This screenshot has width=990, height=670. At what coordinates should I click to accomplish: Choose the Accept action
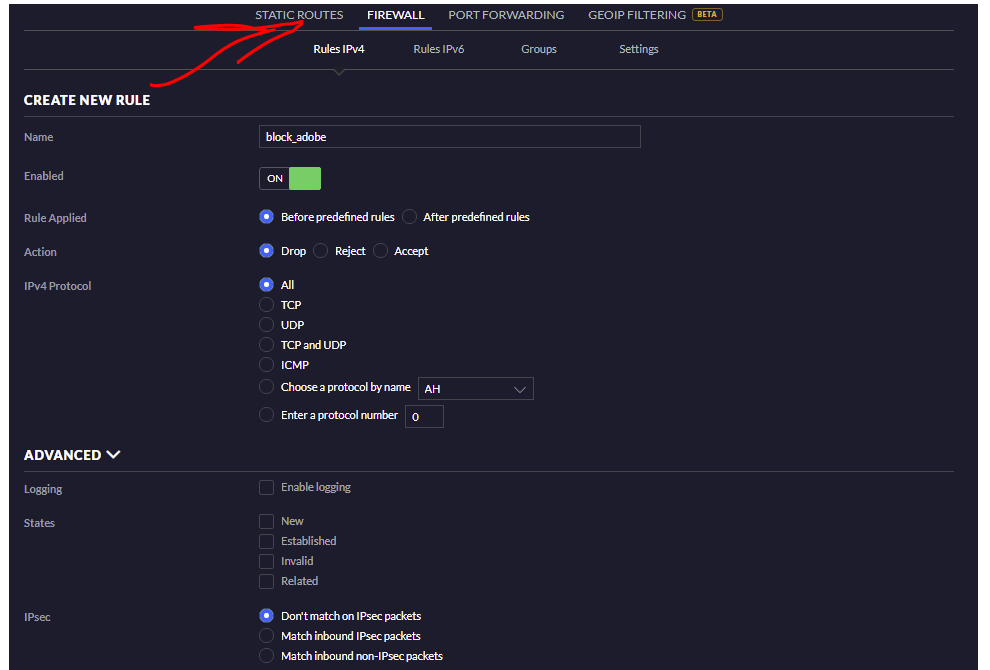pos(381,251)
